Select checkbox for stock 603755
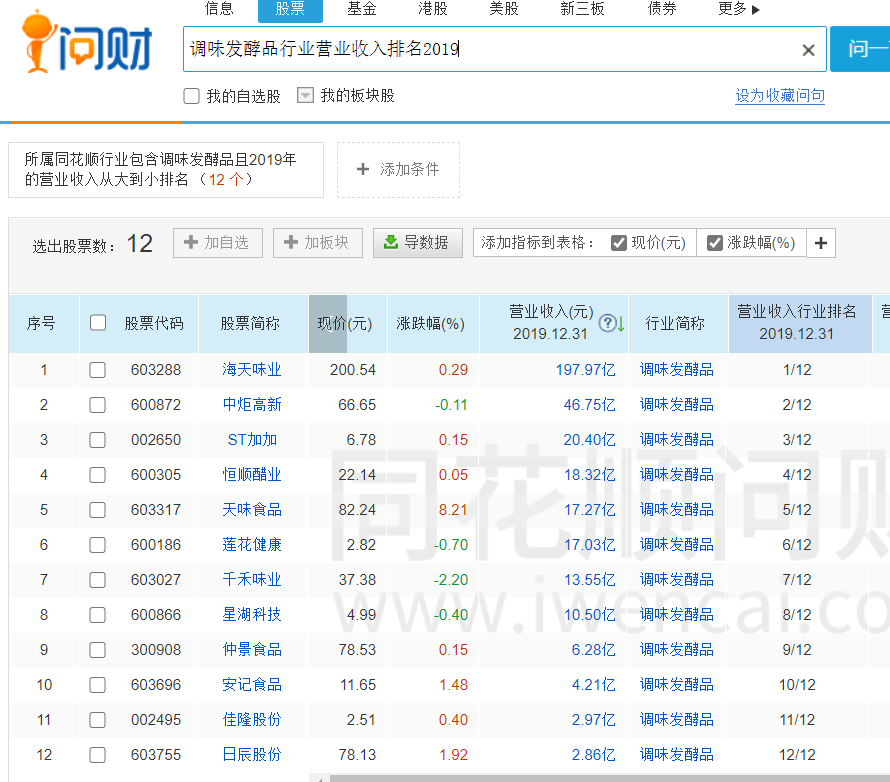This screenshot has width=890, height=782. [98, 755]
